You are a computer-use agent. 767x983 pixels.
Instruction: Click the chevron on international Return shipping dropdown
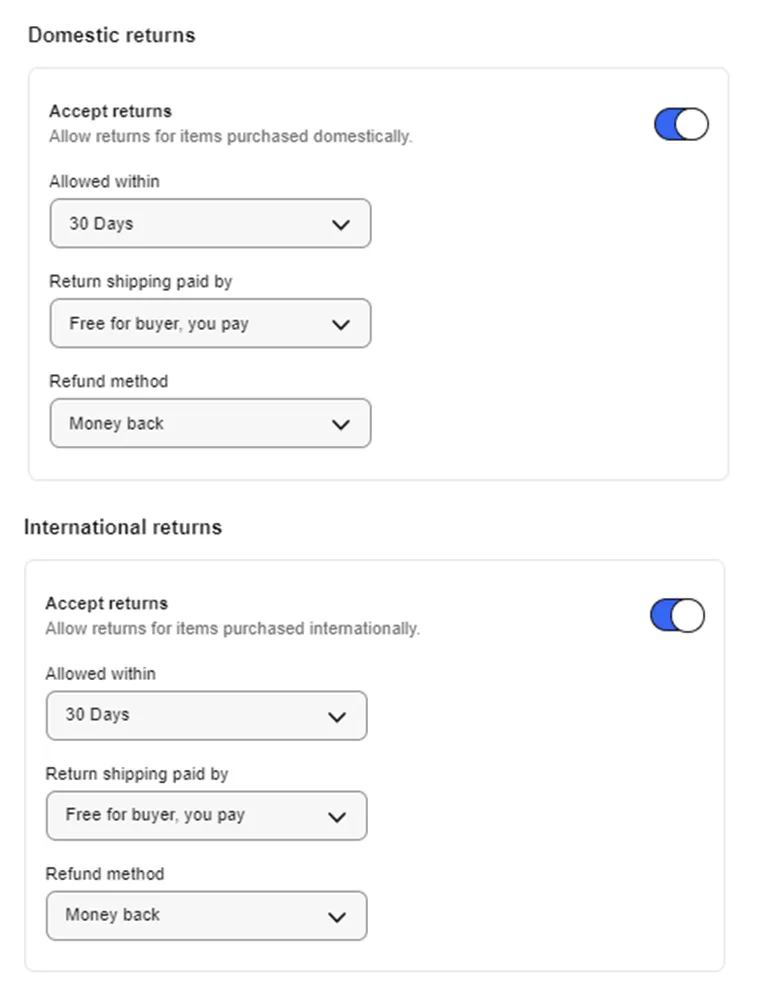pyautogui.click(x=337, y=815)
